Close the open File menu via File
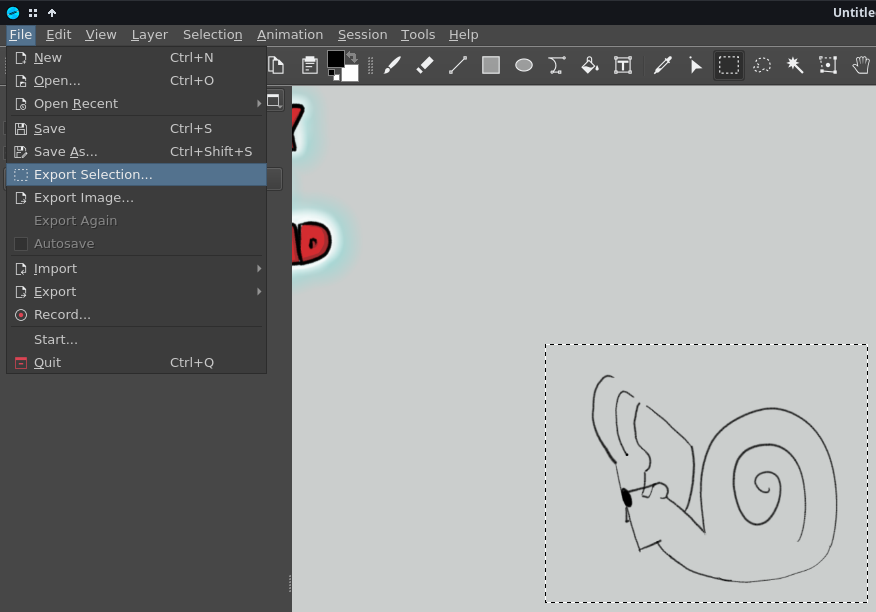 coord(21,35)
